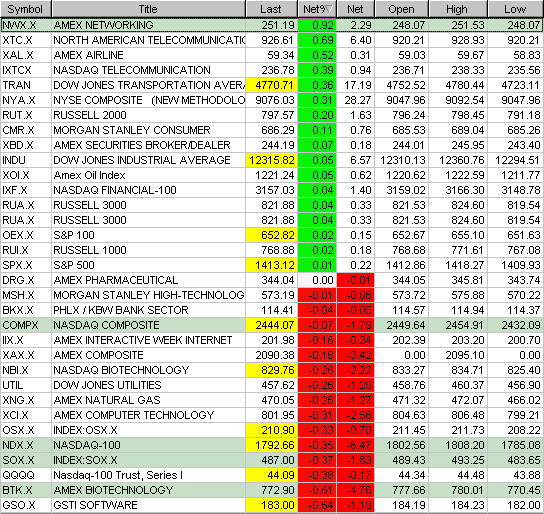Screen dimensions: 544x514
Task: Select the COMPX NASDAQ COMPOSITE row
Action: (x=272, y=325)
